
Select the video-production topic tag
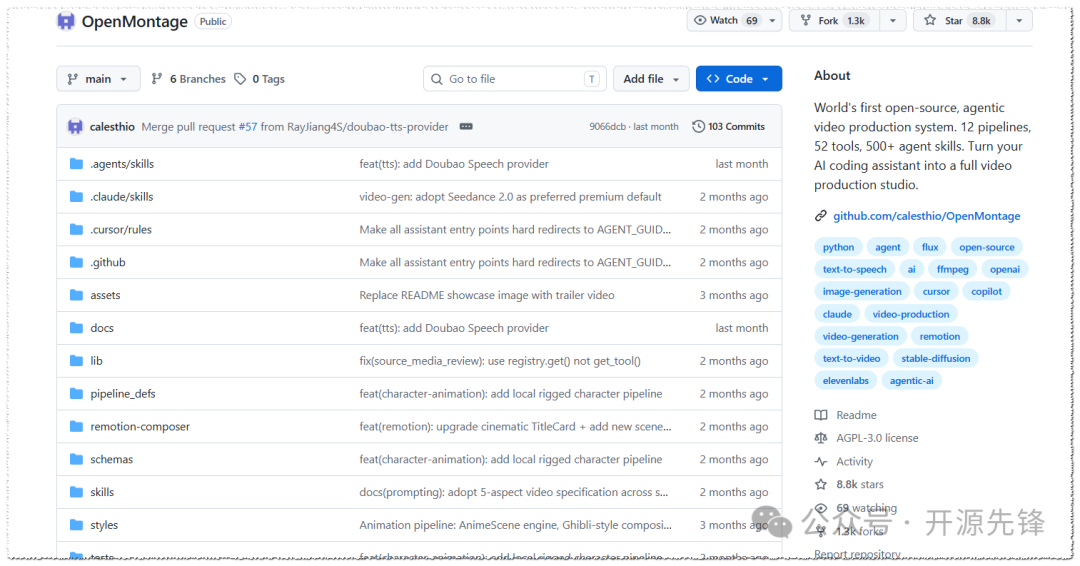[911, 314]
